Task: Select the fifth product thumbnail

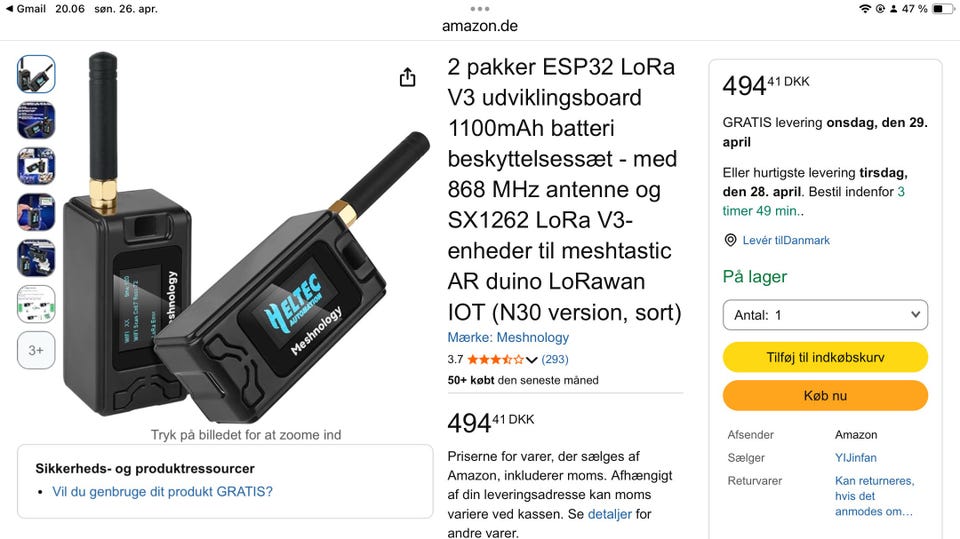Action: pyautogui.click(x=36, y=258)
